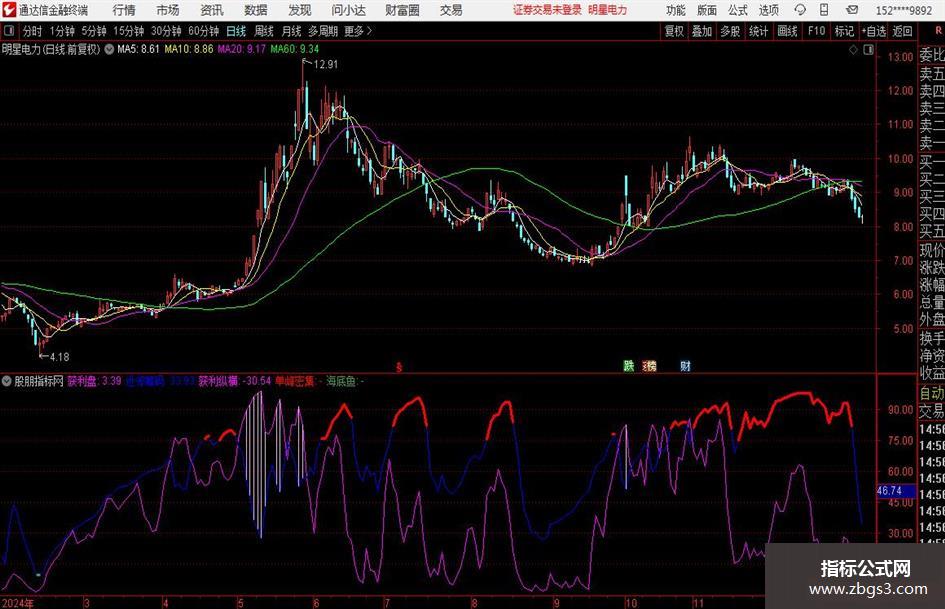The image size is (945, 609).
Task: Click the 多股 multi-stock button
Action: (730, 31)
